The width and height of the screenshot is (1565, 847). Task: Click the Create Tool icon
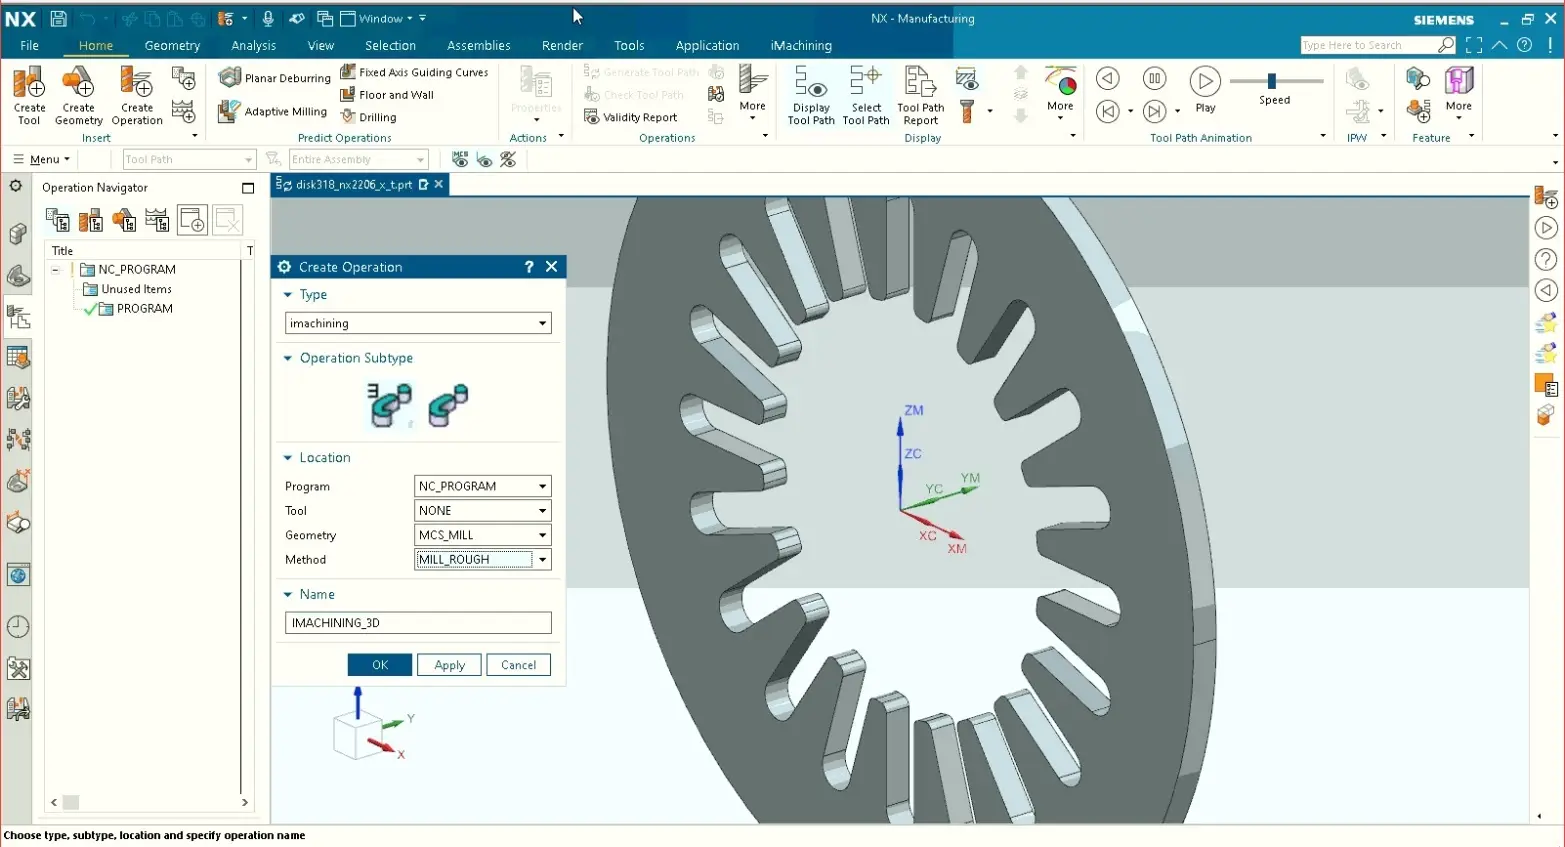pyautogui.click(x=29, y=95)
